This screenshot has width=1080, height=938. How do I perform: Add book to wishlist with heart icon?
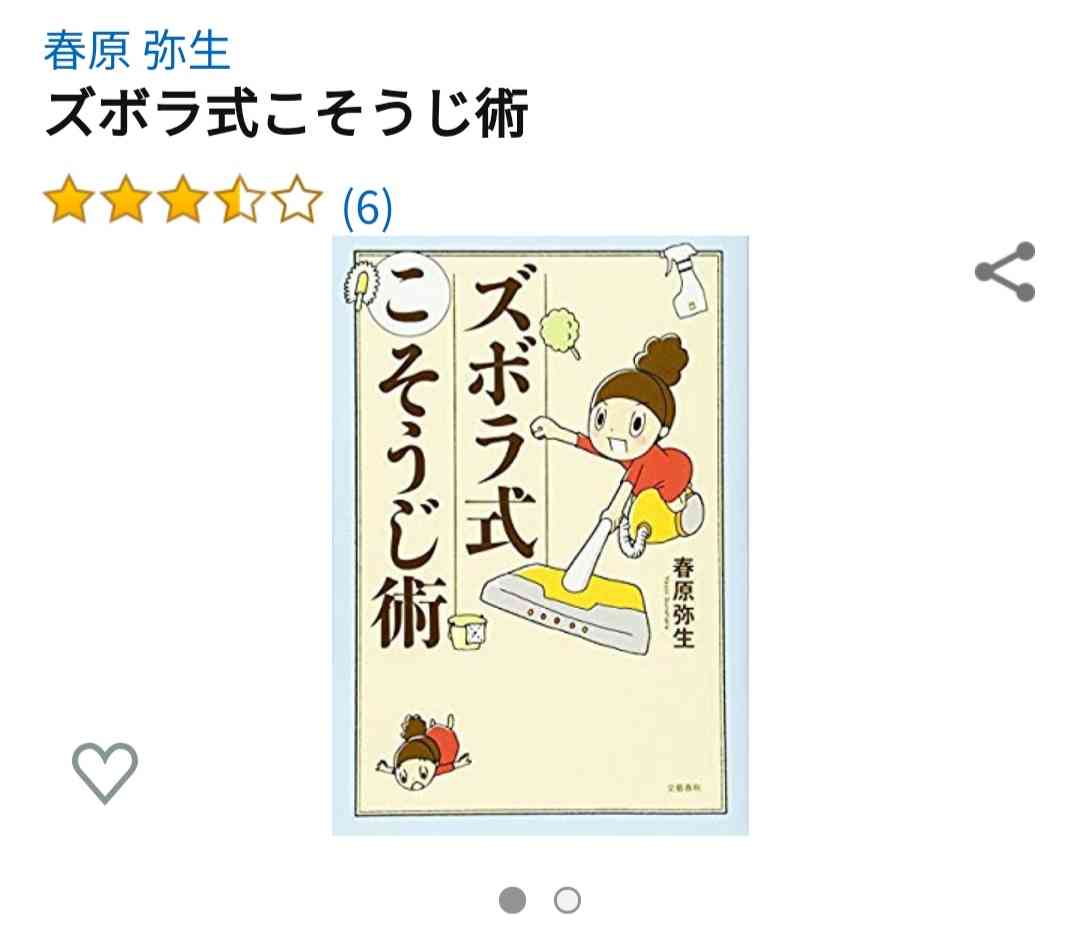coord(105,772)
